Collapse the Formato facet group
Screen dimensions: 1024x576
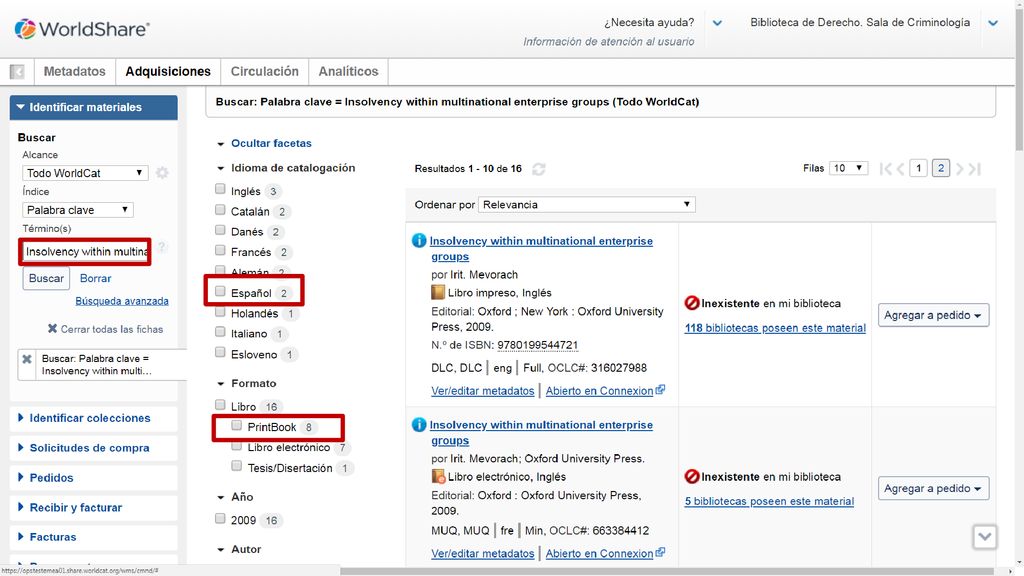221,384
